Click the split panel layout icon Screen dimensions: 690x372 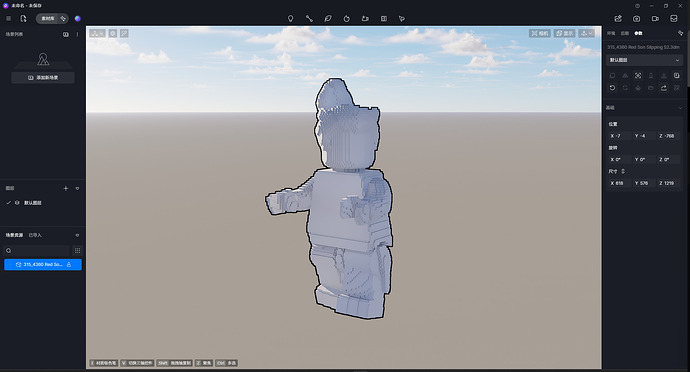[x=384, y=18]
